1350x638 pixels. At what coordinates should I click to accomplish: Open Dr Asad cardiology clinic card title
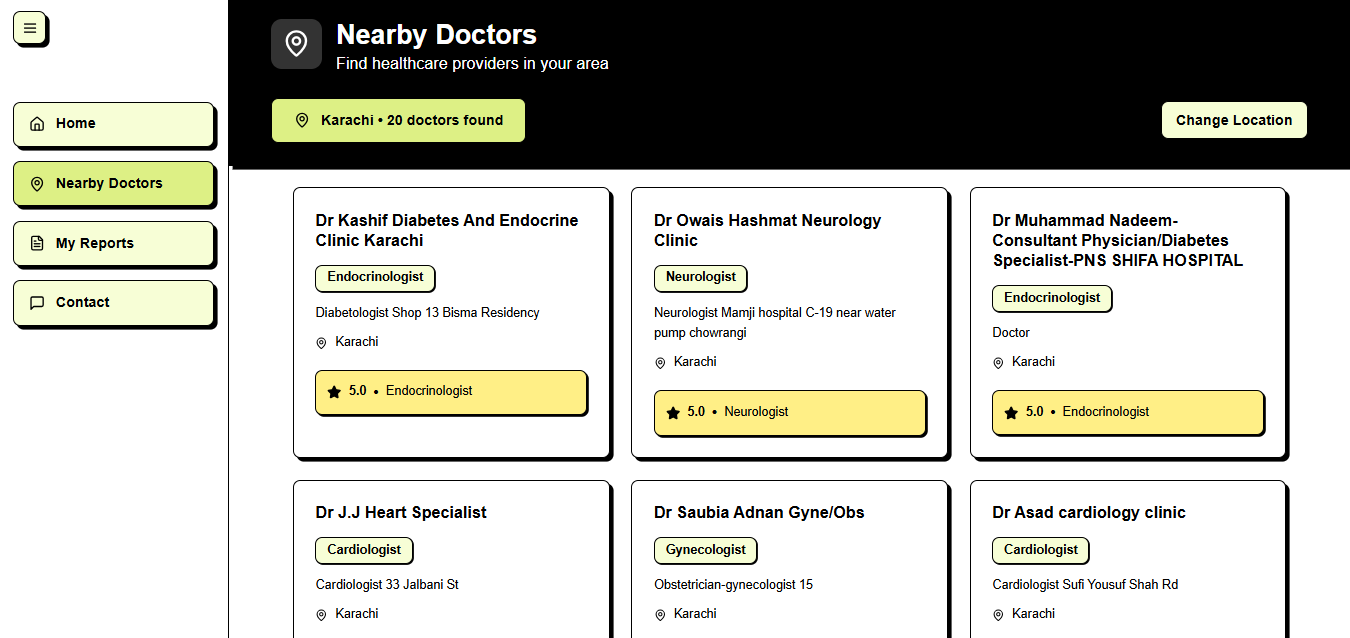pos(1089,512)
